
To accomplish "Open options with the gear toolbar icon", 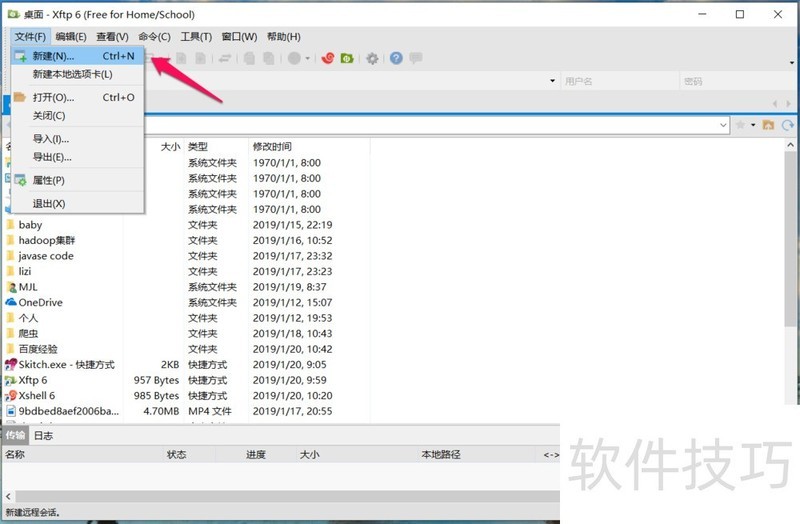I will 372,58.
